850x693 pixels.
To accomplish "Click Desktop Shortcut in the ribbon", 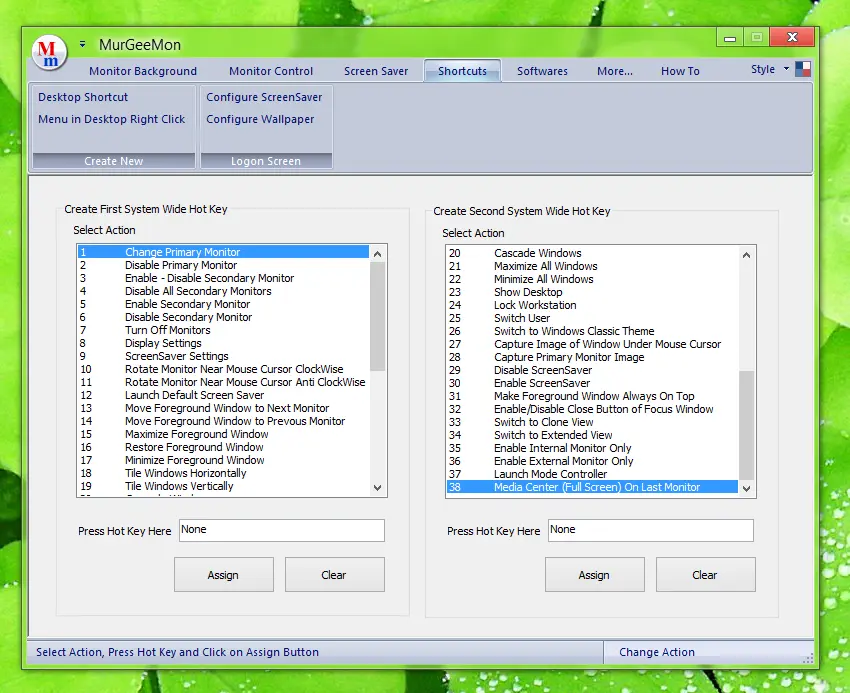I will [83, 97].
